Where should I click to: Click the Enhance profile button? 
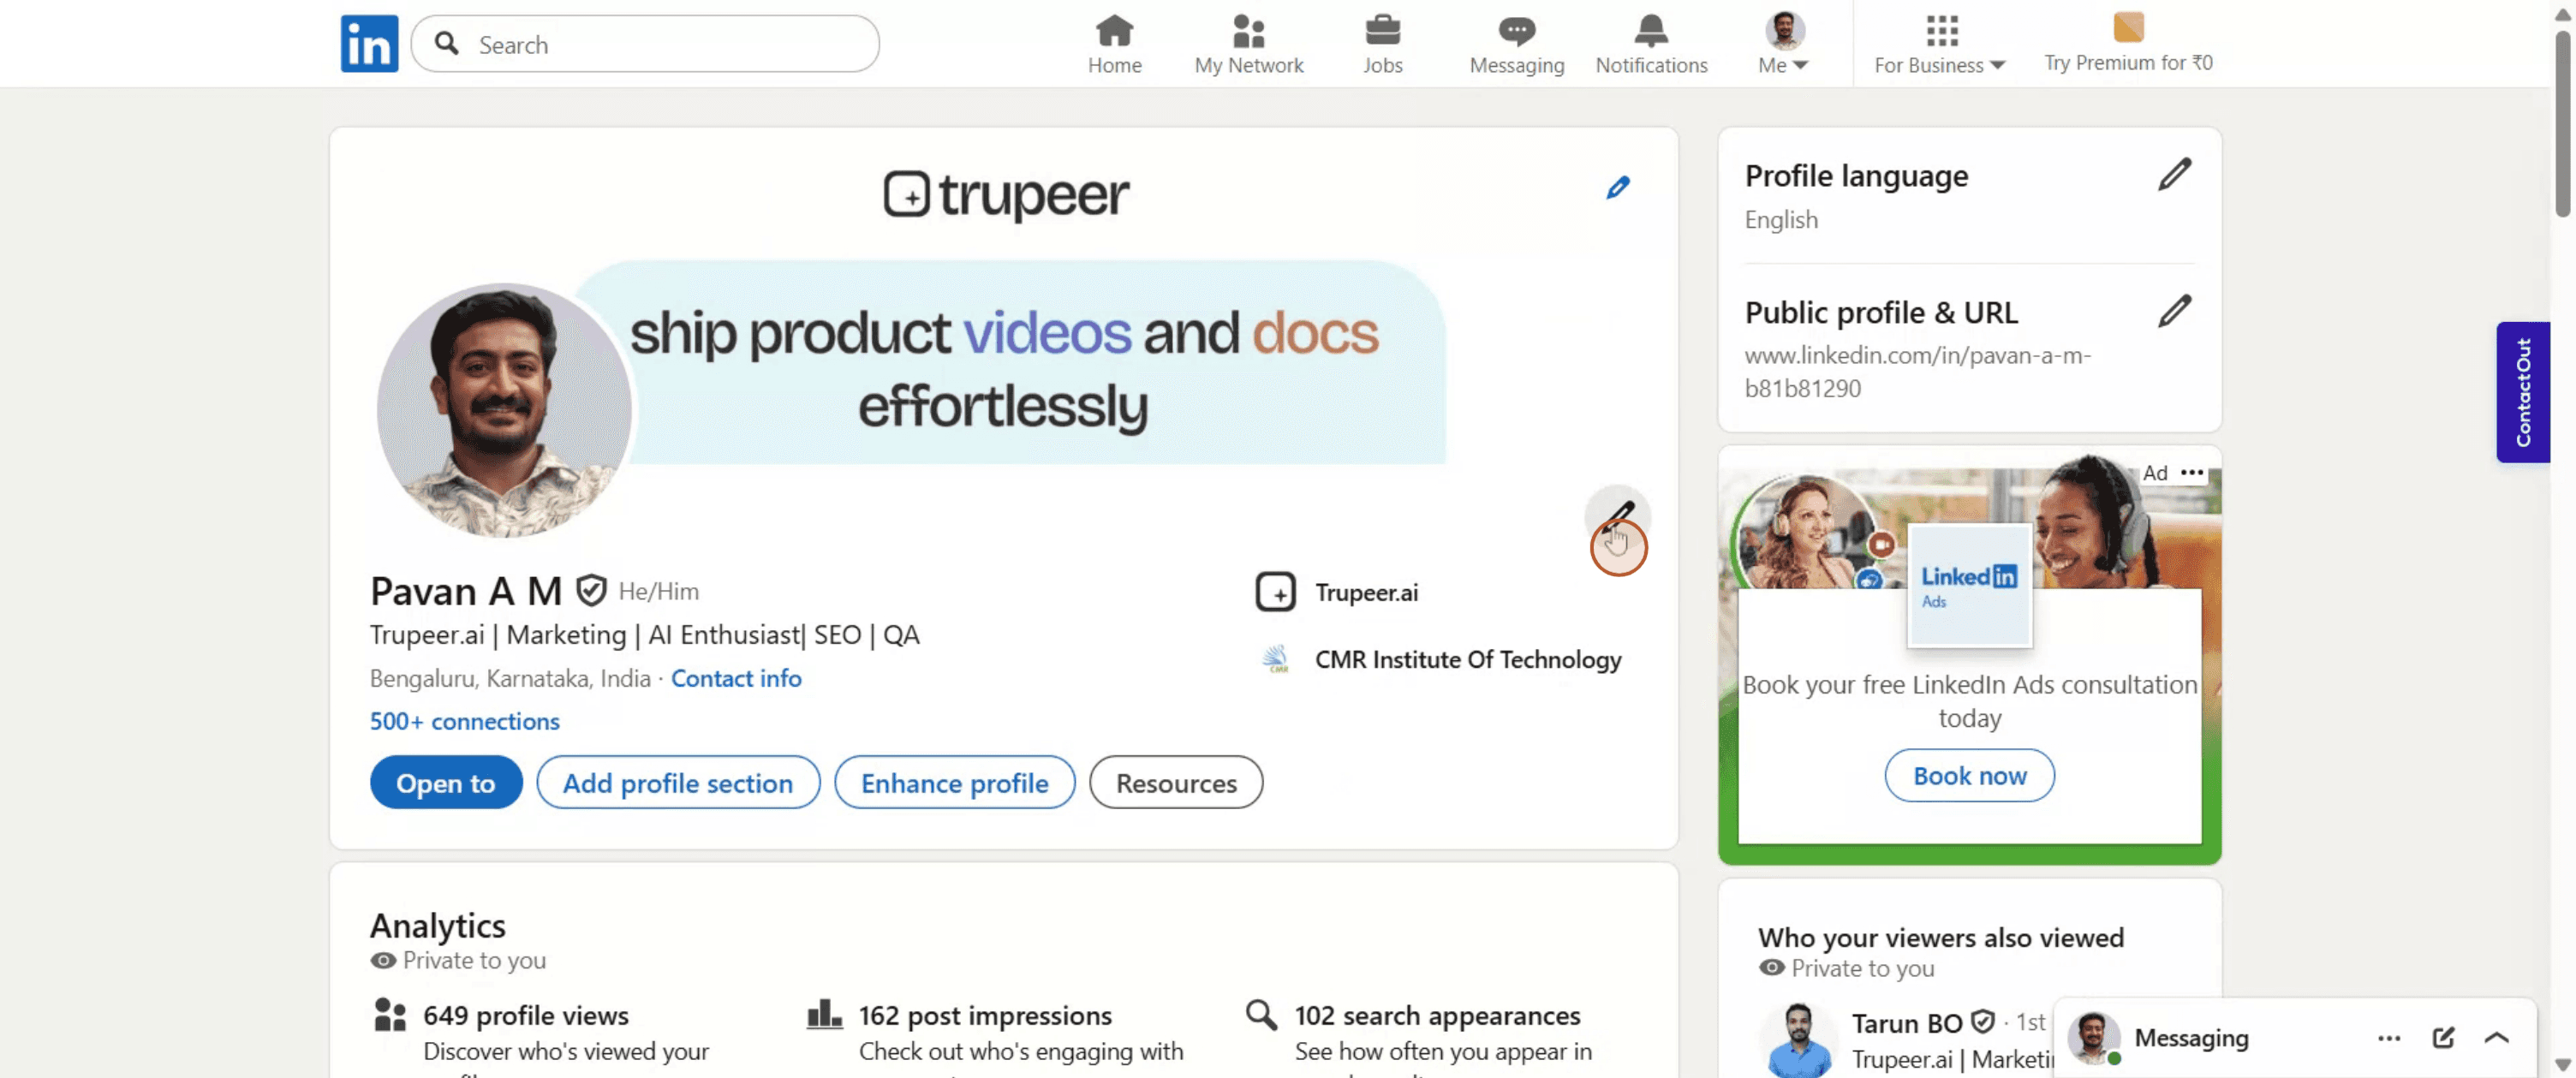pyautogui.click(x=954, y=783)
